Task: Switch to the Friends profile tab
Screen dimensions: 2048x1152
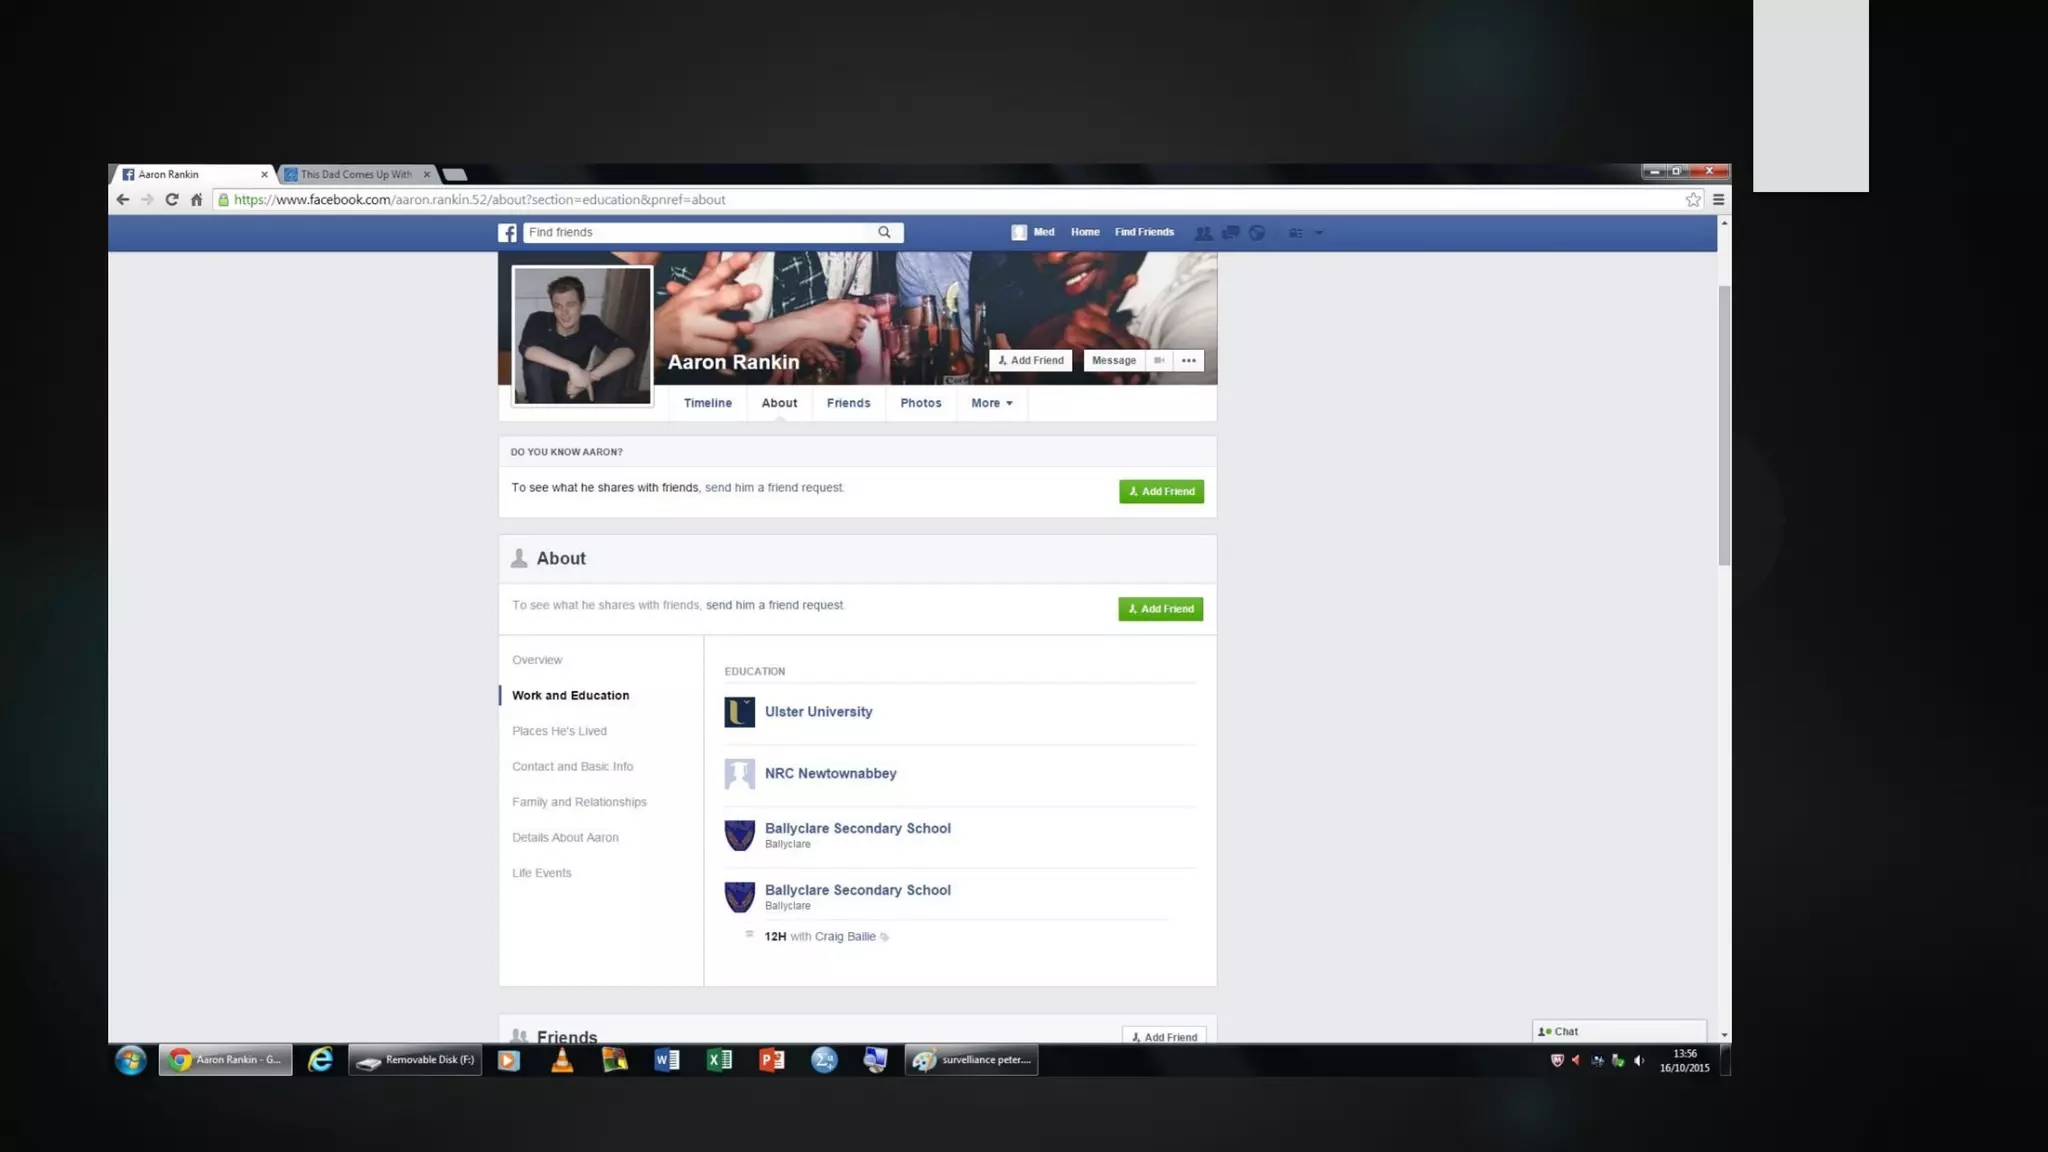Action: tap(848, 403)
